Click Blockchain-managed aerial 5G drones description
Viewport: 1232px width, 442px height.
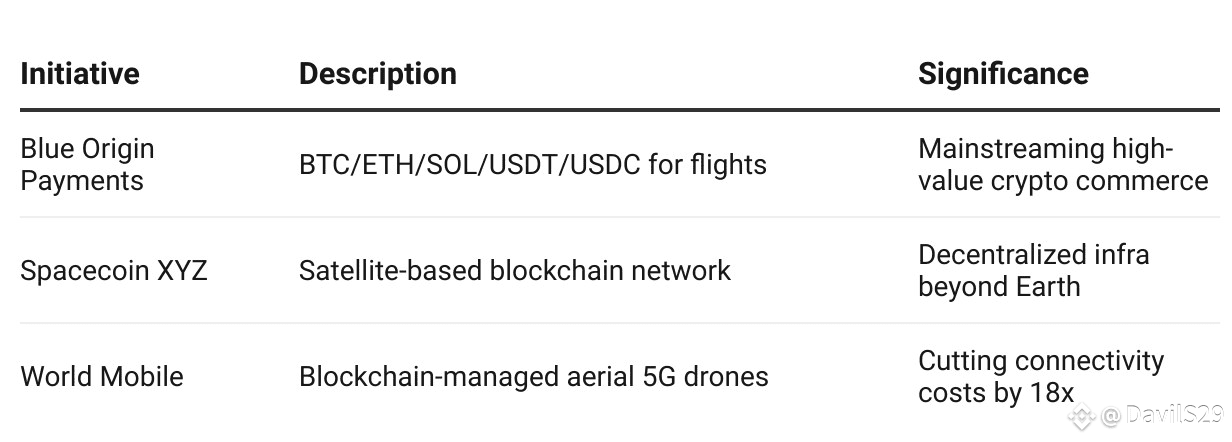tap(534, 377)
